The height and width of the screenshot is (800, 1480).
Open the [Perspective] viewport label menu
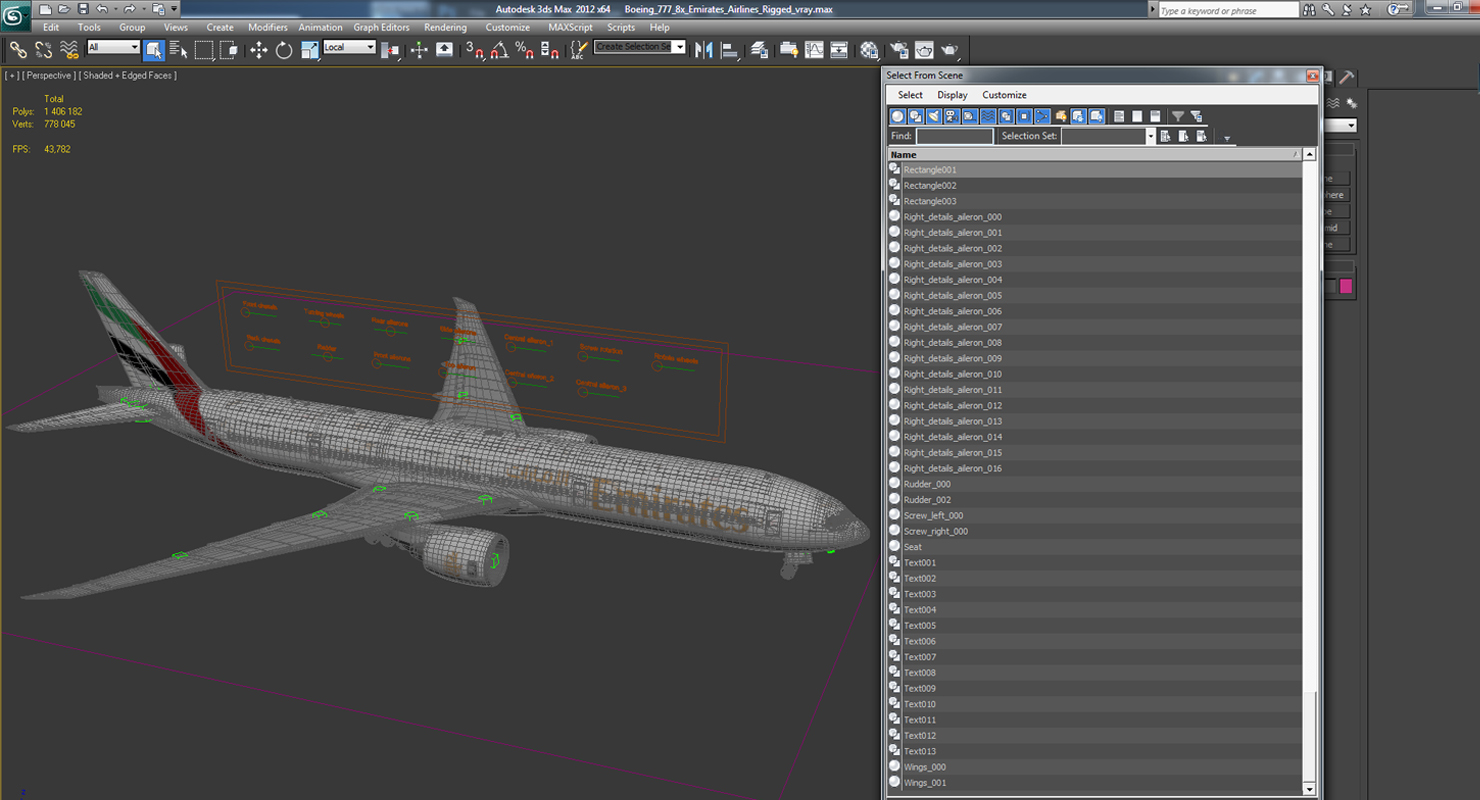(x=48, y=75)
